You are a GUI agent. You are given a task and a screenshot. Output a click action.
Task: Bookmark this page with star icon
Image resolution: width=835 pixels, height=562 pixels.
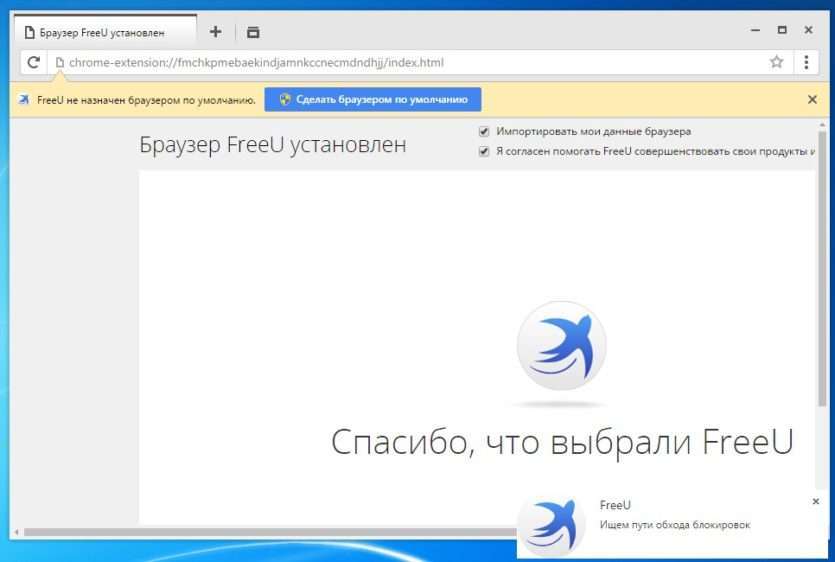click(776, 62)
